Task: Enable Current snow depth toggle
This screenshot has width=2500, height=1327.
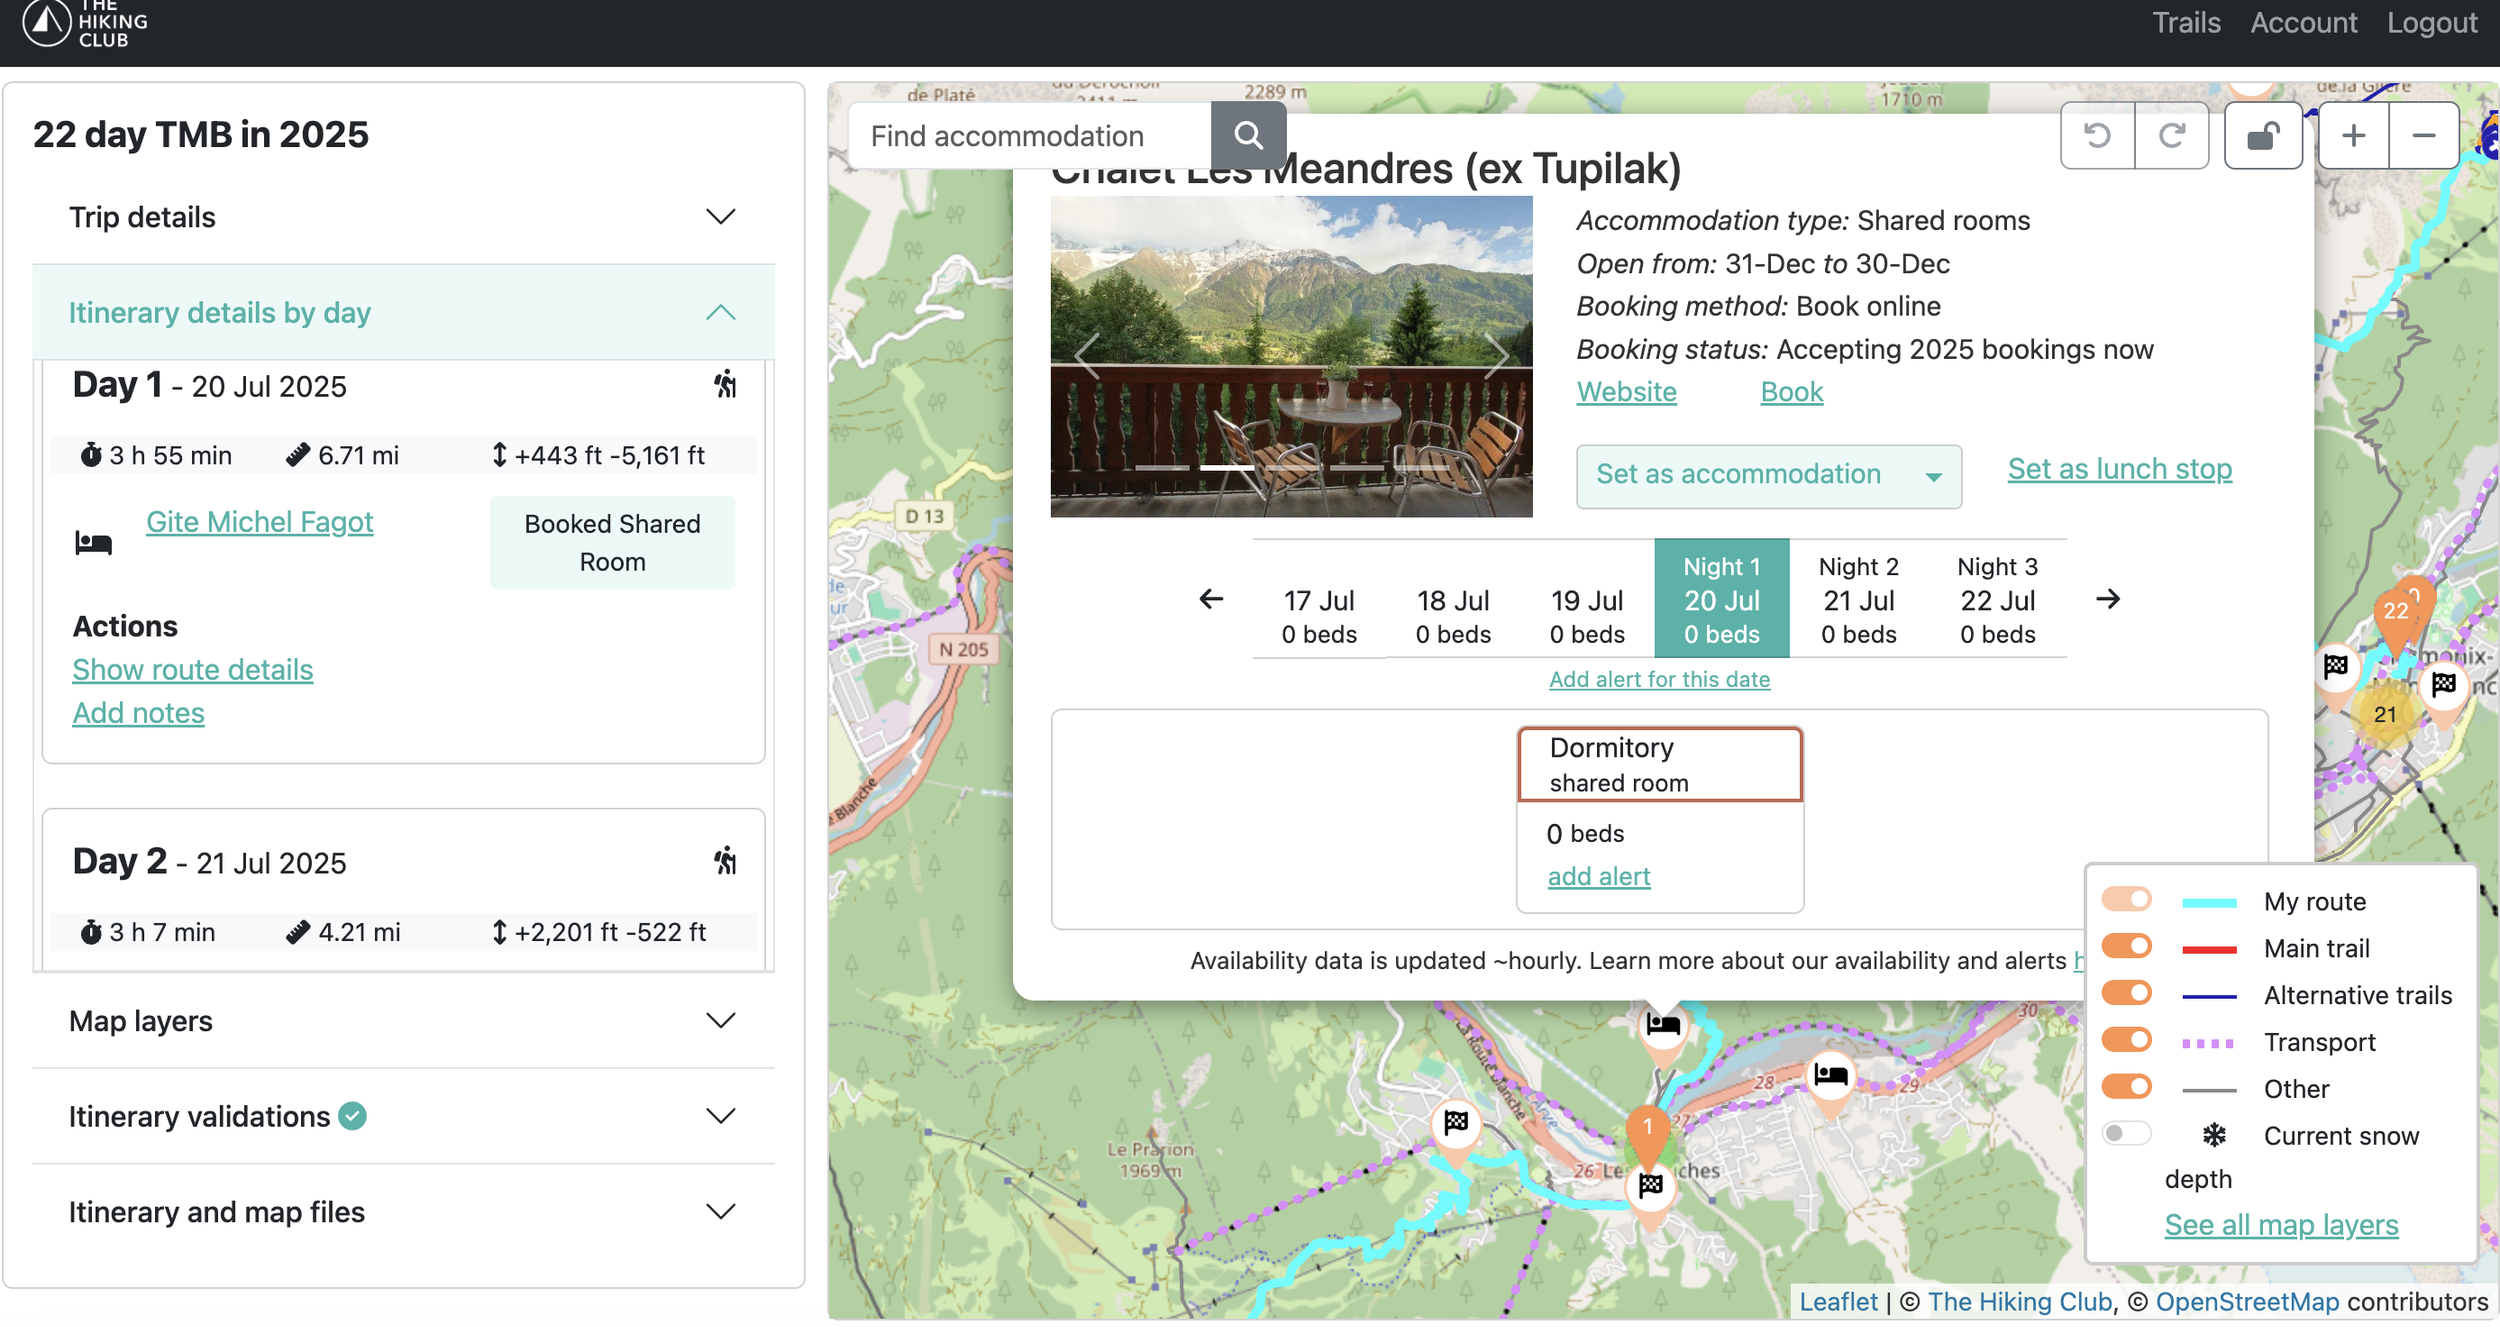Action: [x=2126, y=1134]
